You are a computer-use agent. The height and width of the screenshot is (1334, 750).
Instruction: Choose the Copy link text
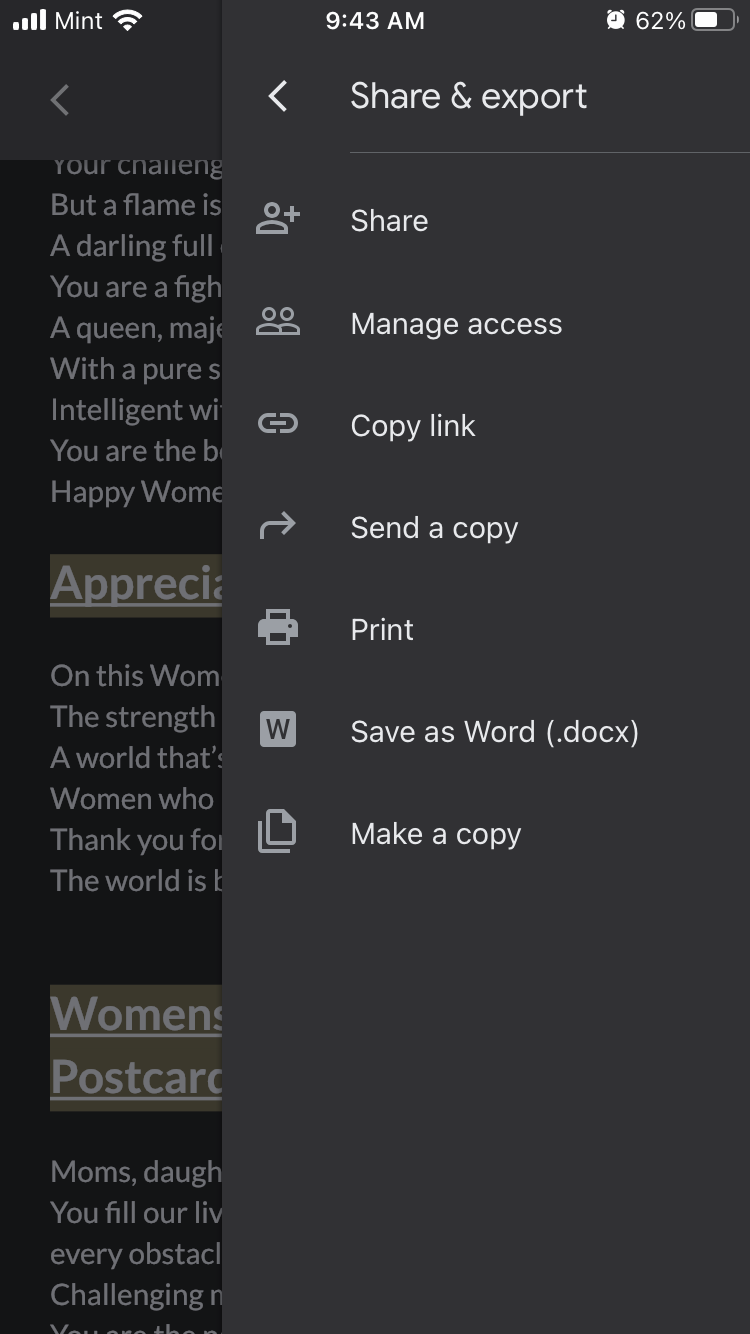coord(412,426)
